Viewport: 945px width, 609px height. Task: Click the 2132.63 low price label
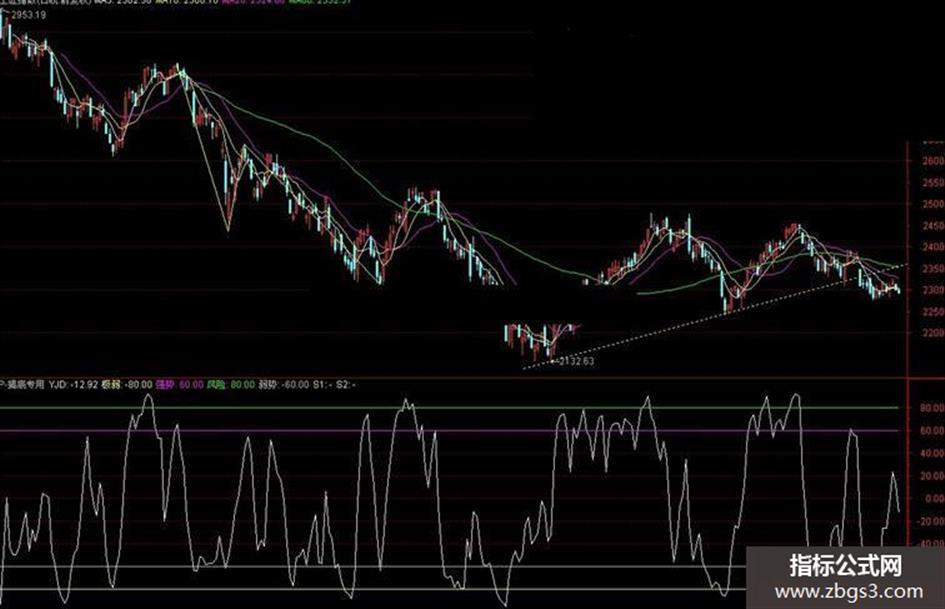coord(577,361)
